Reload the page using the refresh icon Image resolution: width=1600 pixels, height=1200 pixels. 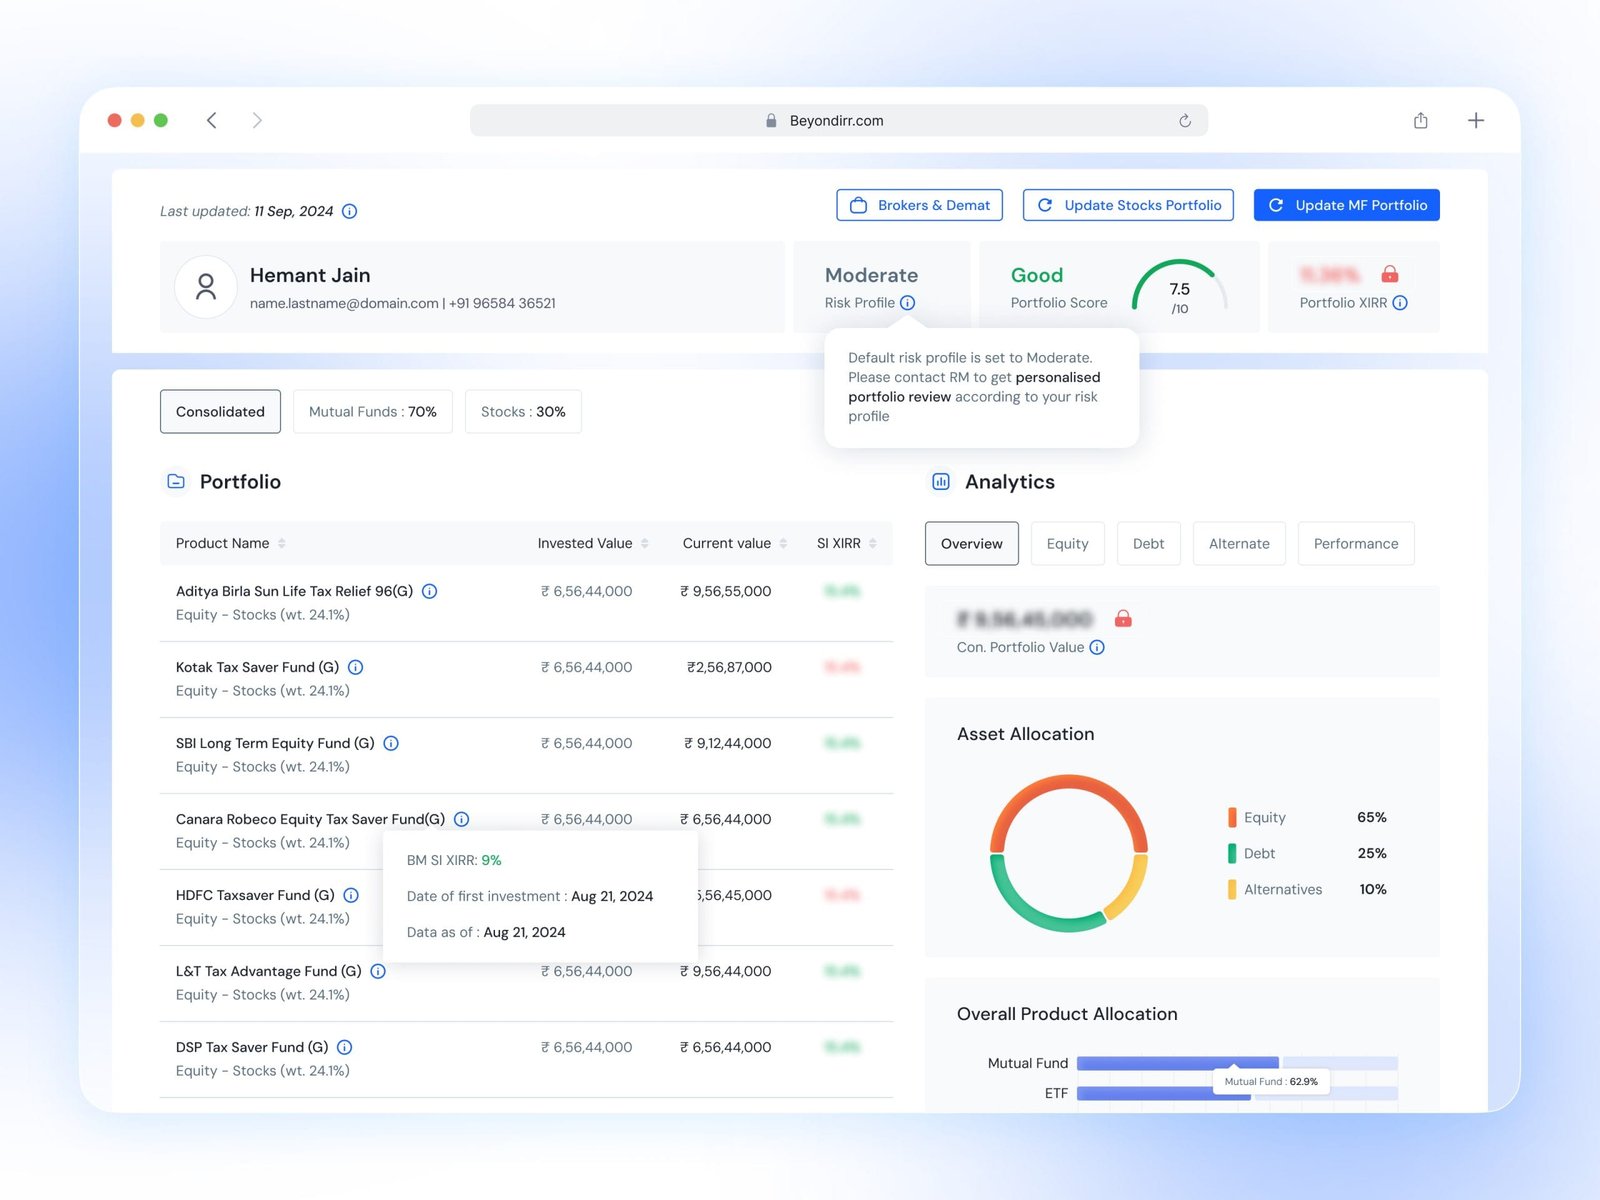(x=1185, y=121)
